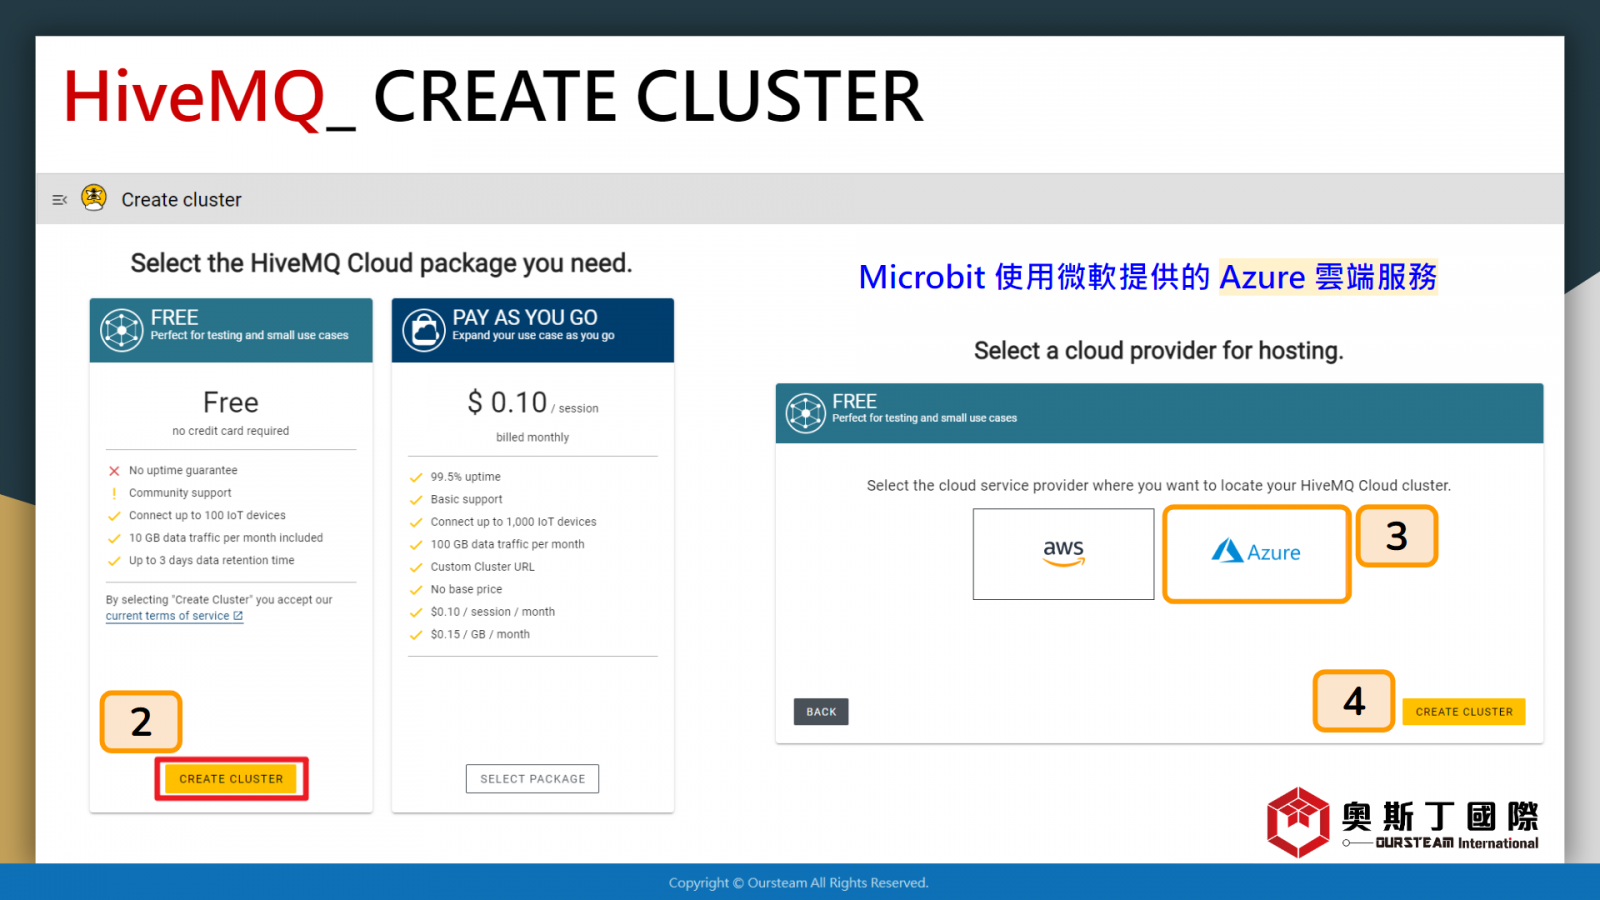Click the warning mark beside Community support
The height and width of the screenshot is (900, 1600).
click(x=114, y=493)
